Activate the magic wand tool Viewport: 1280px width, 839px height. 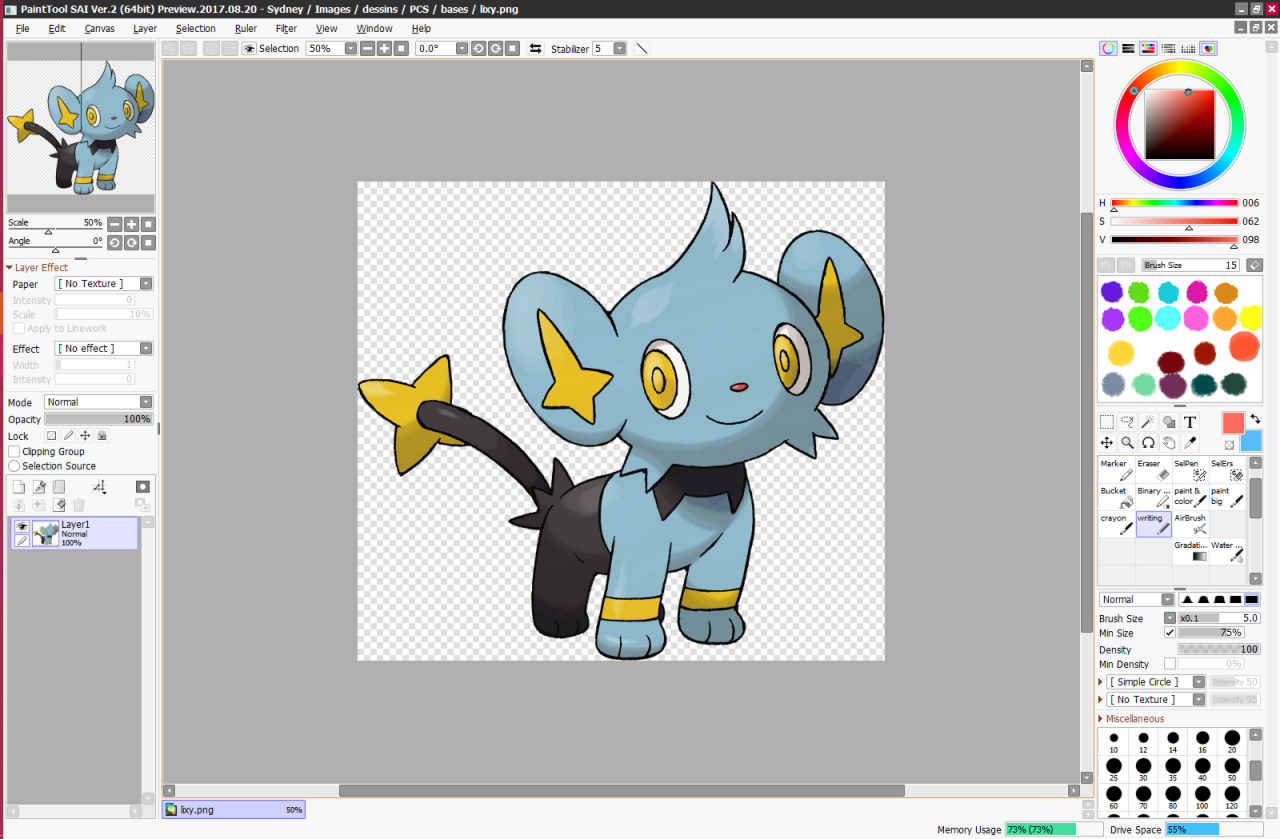1149,422
